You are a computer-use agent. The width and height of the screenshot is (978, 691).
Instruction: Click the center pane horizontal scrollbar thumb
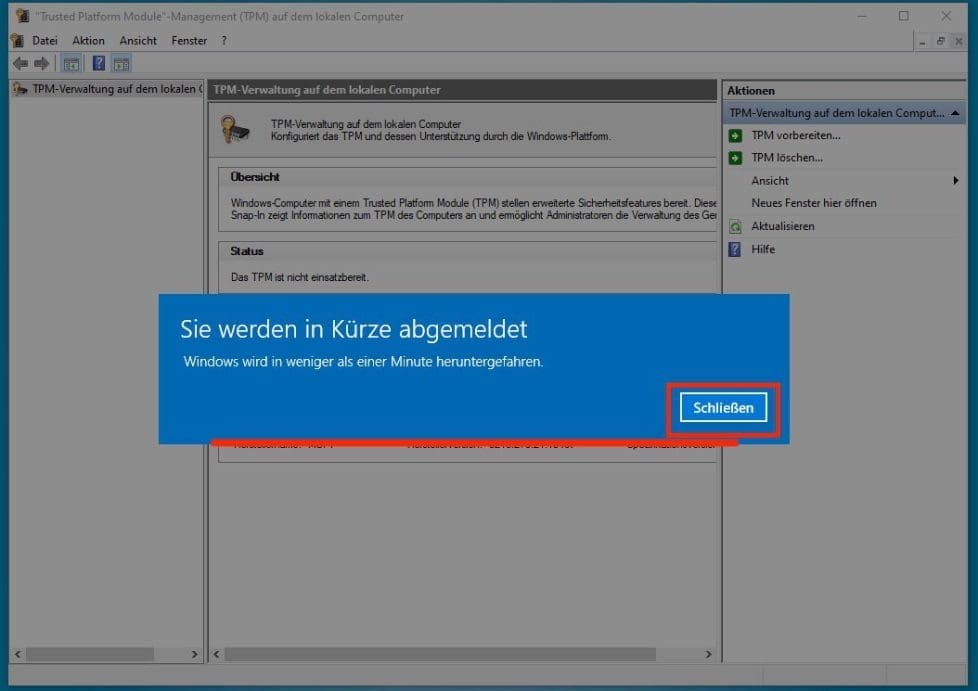440,654
